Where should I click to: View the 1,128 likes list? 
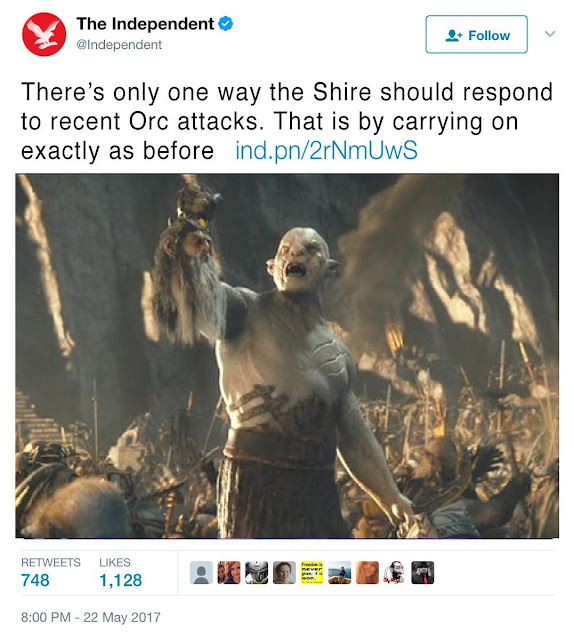[x=120, y=572]
